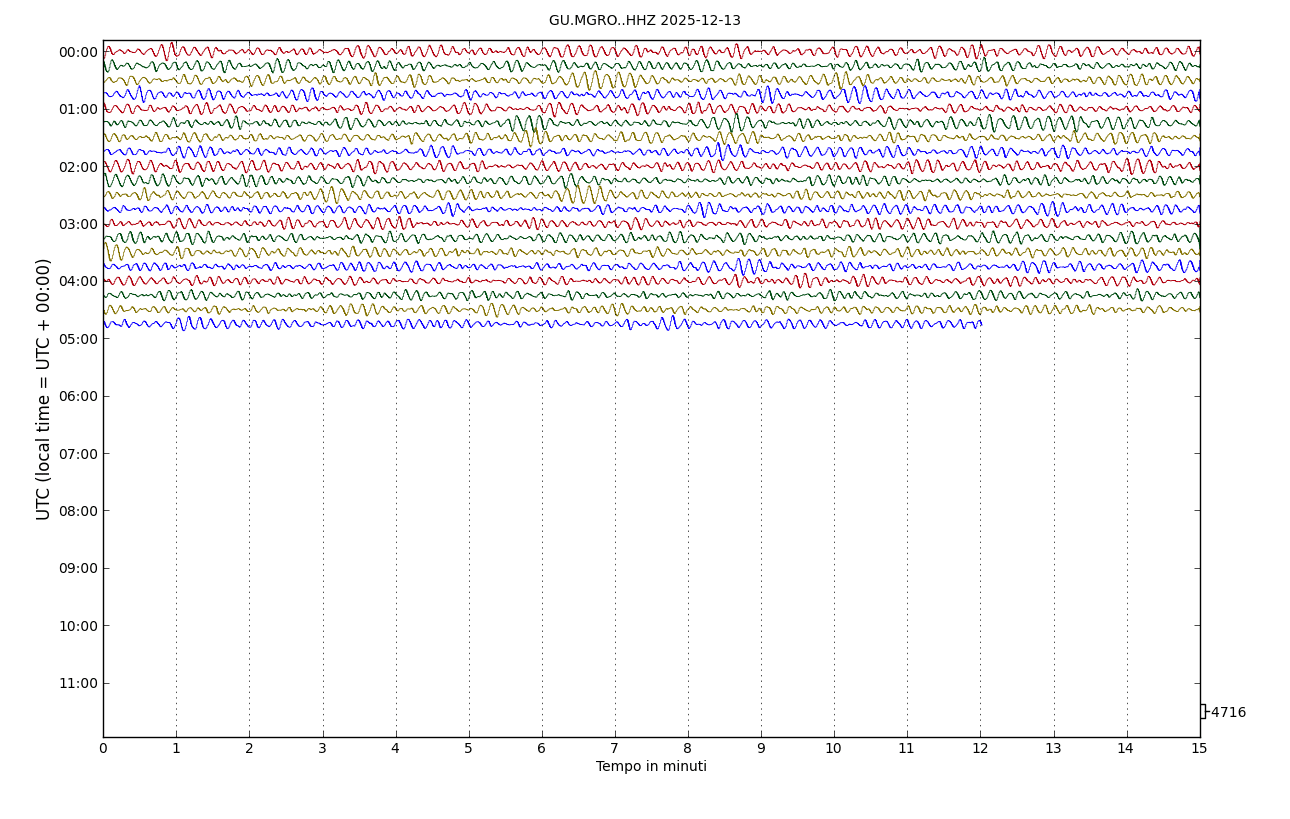Click the plot title GU.MGRO..HHZ 2025-12-13
This screenshot has height=819, width=1290.
point(644,21)
